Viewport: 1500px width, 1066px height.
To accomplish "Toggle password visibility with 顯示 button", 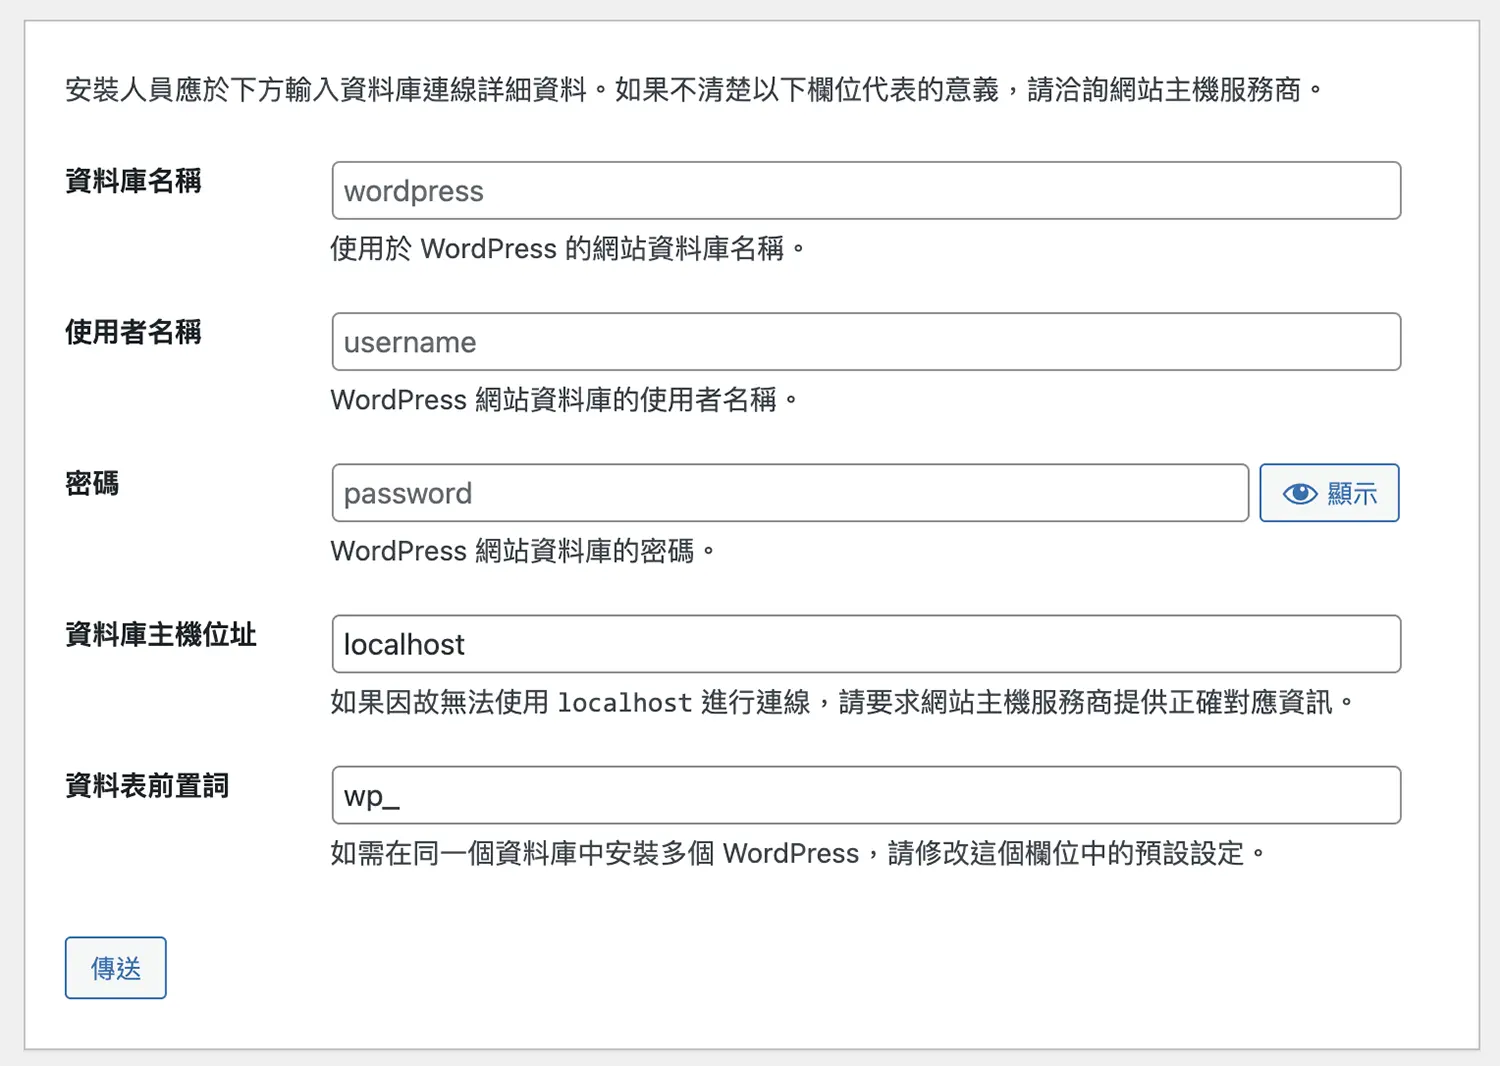I will tap(1329, 493).
